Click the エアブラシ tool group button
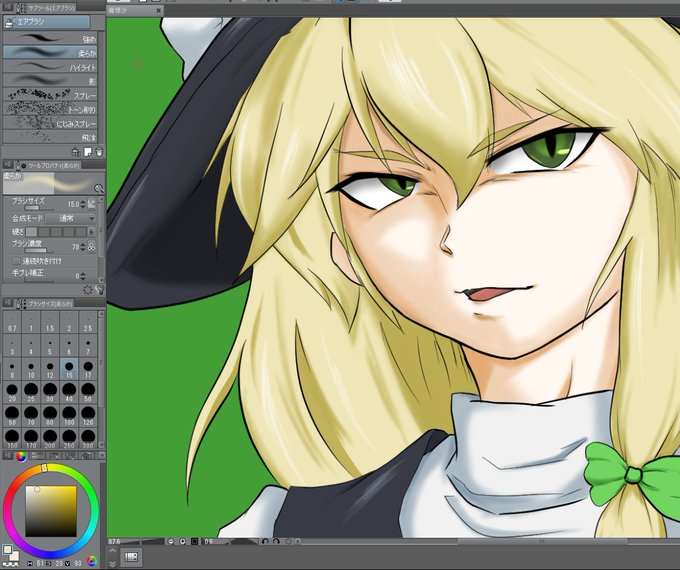The height and width of the screenshot is (570, 680). [47, 21]
